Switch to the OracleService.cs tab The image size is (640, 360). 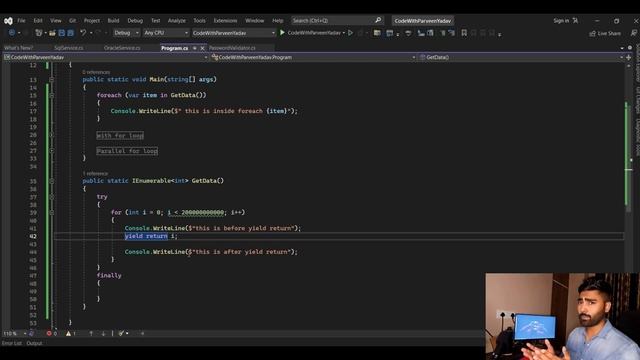click(122, 48)
